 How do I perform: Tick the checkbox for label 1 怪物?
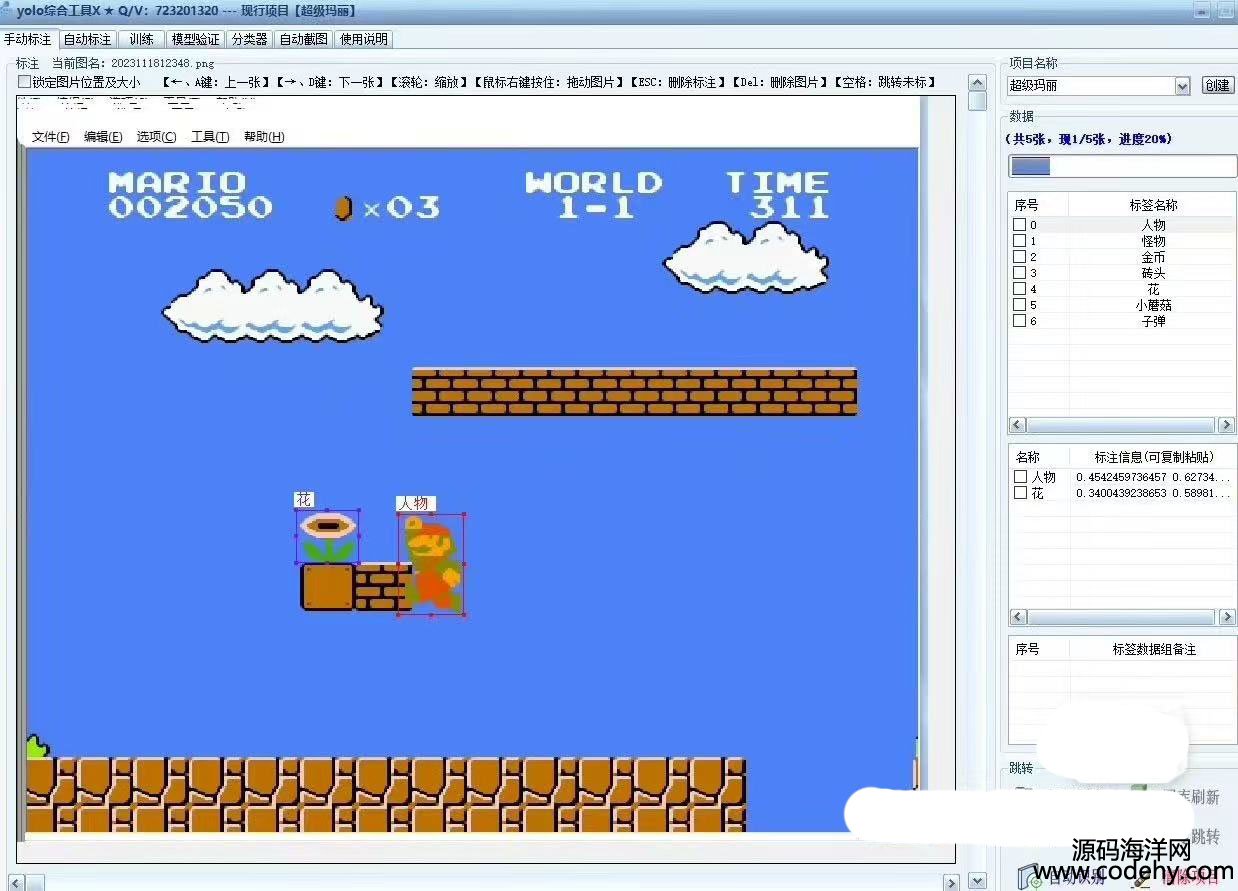(x=1019, y=241)
